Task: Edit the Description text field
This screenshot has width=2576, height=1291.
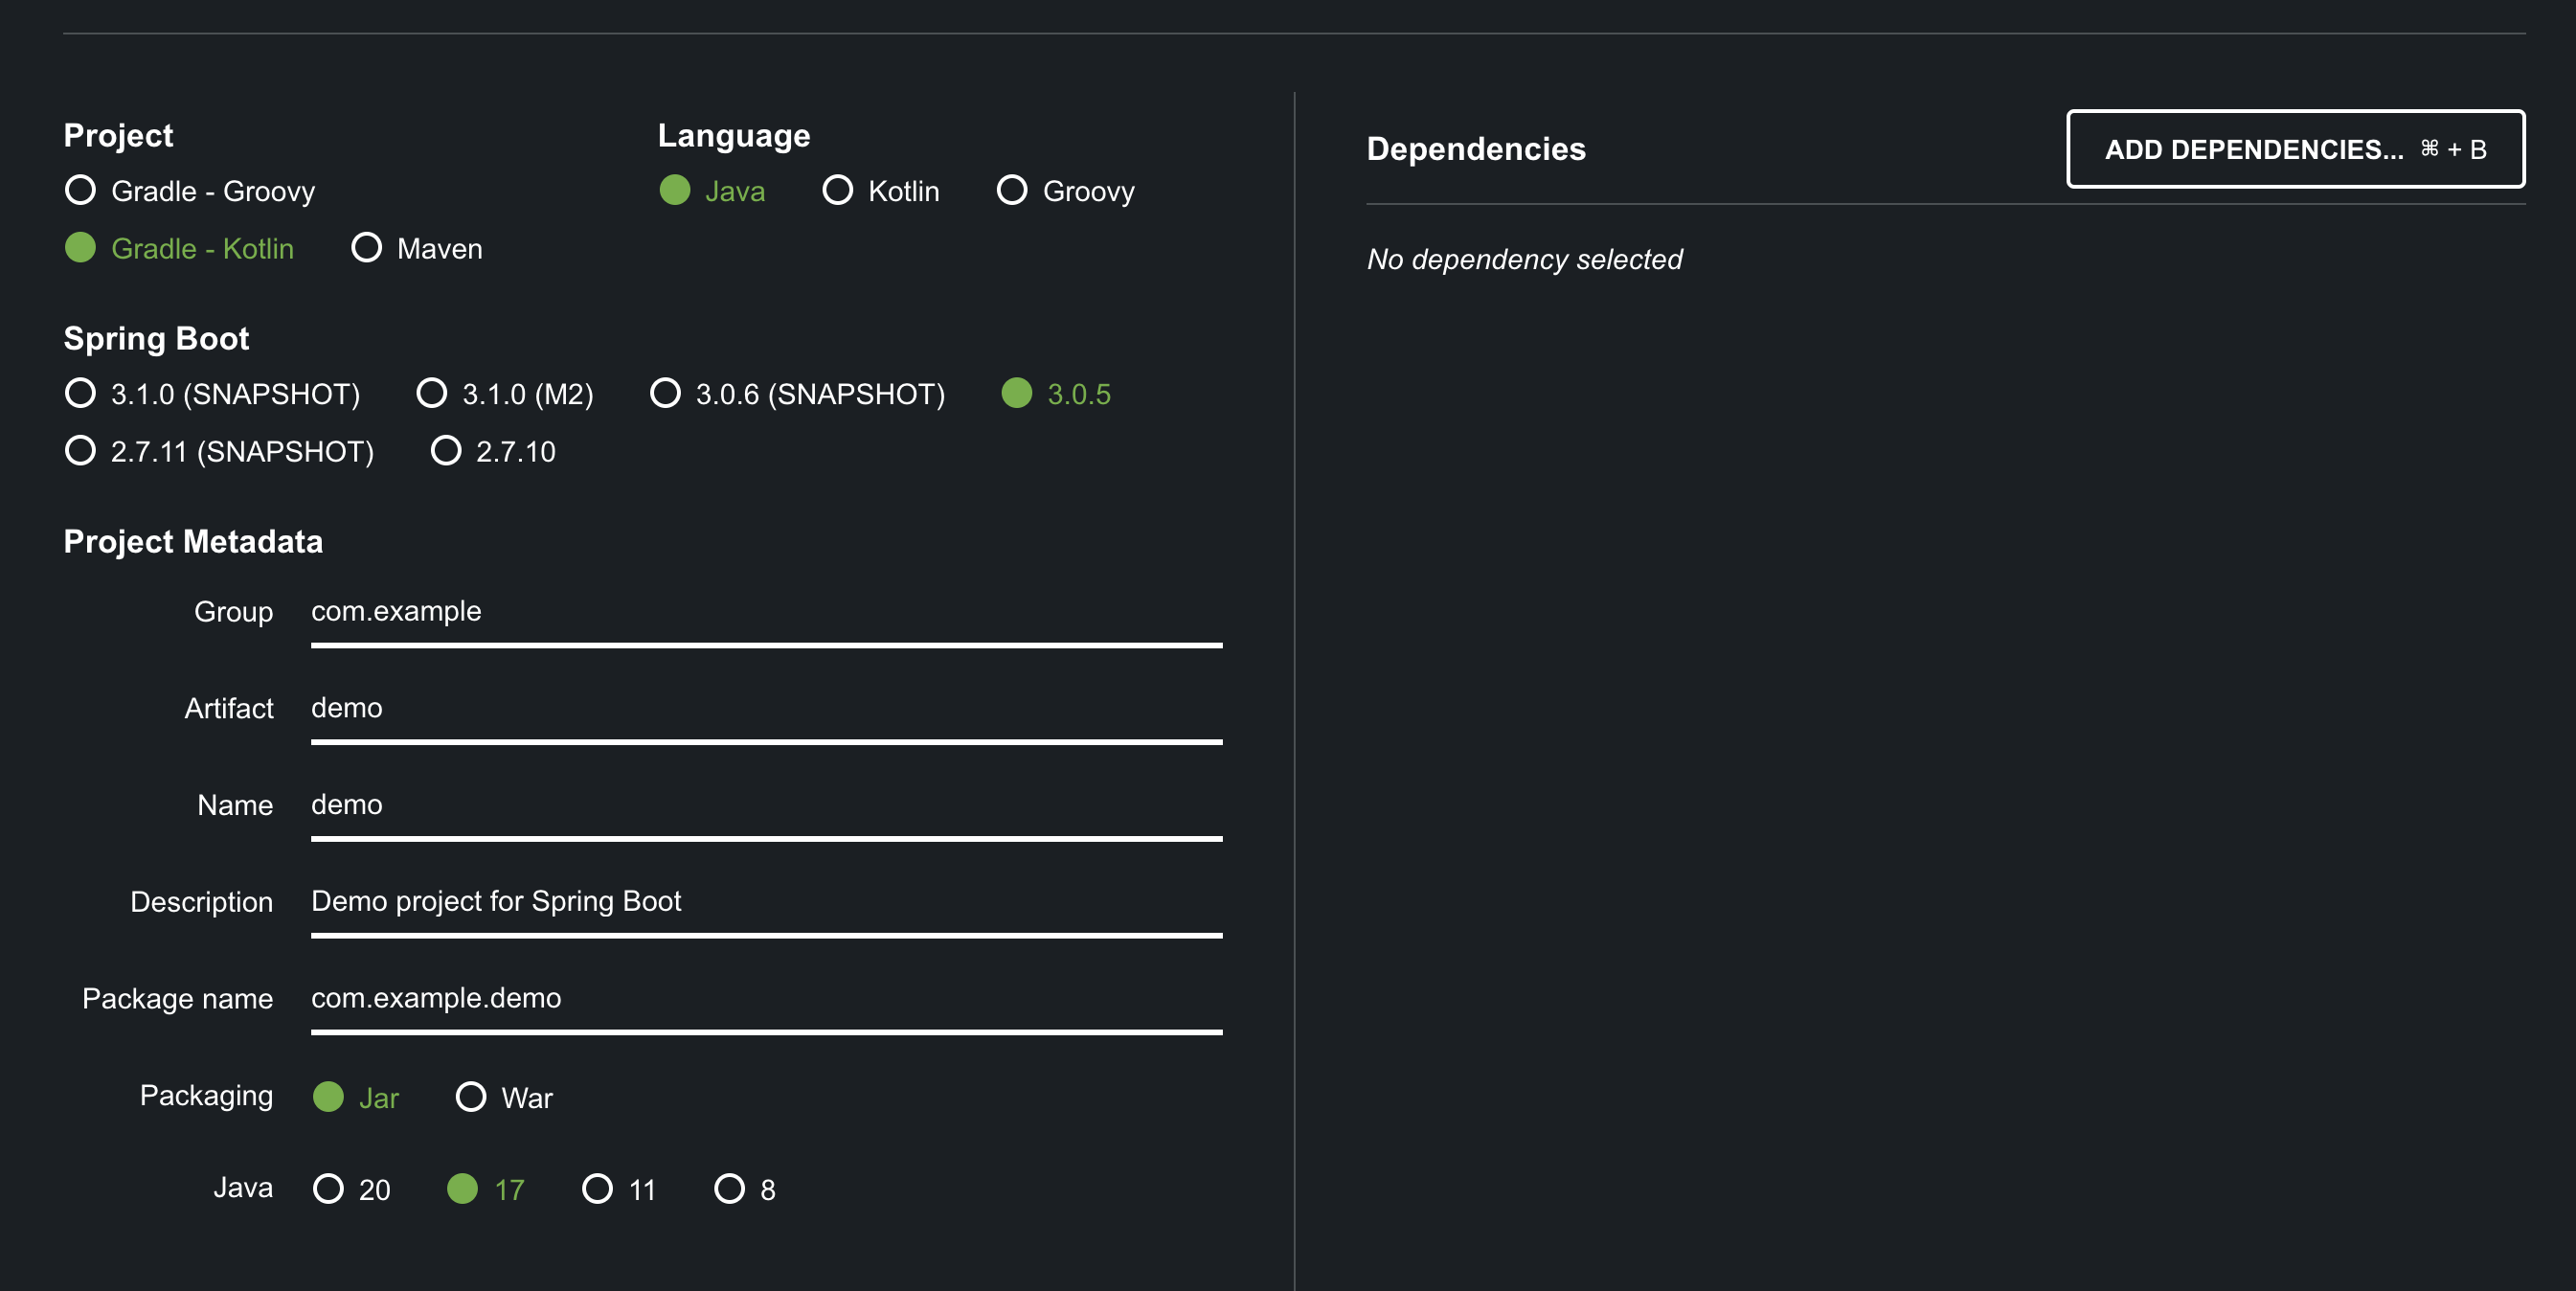Action: point(766,902)
